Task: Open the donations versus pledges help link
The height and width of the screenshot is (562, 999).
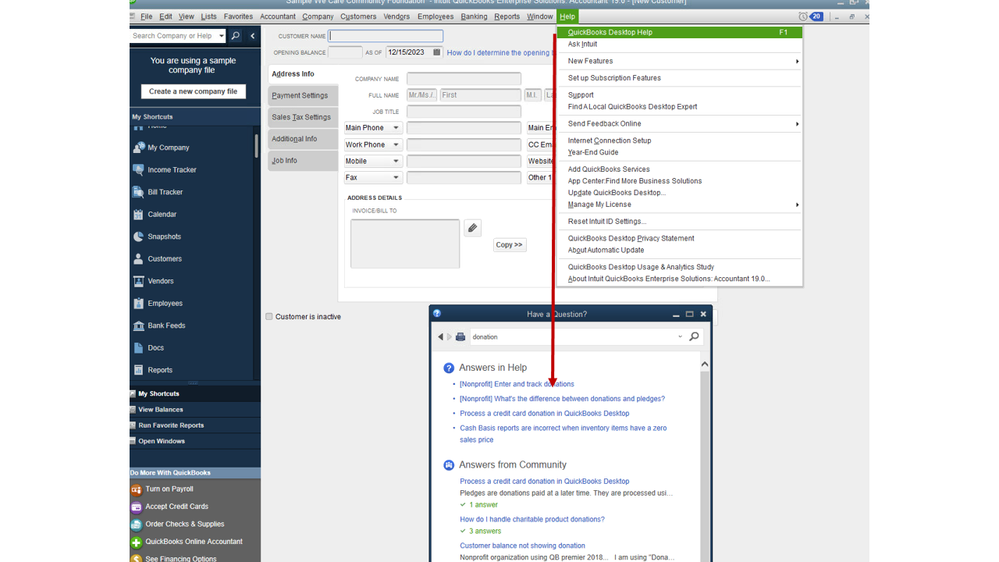Action: click(562, 399)
